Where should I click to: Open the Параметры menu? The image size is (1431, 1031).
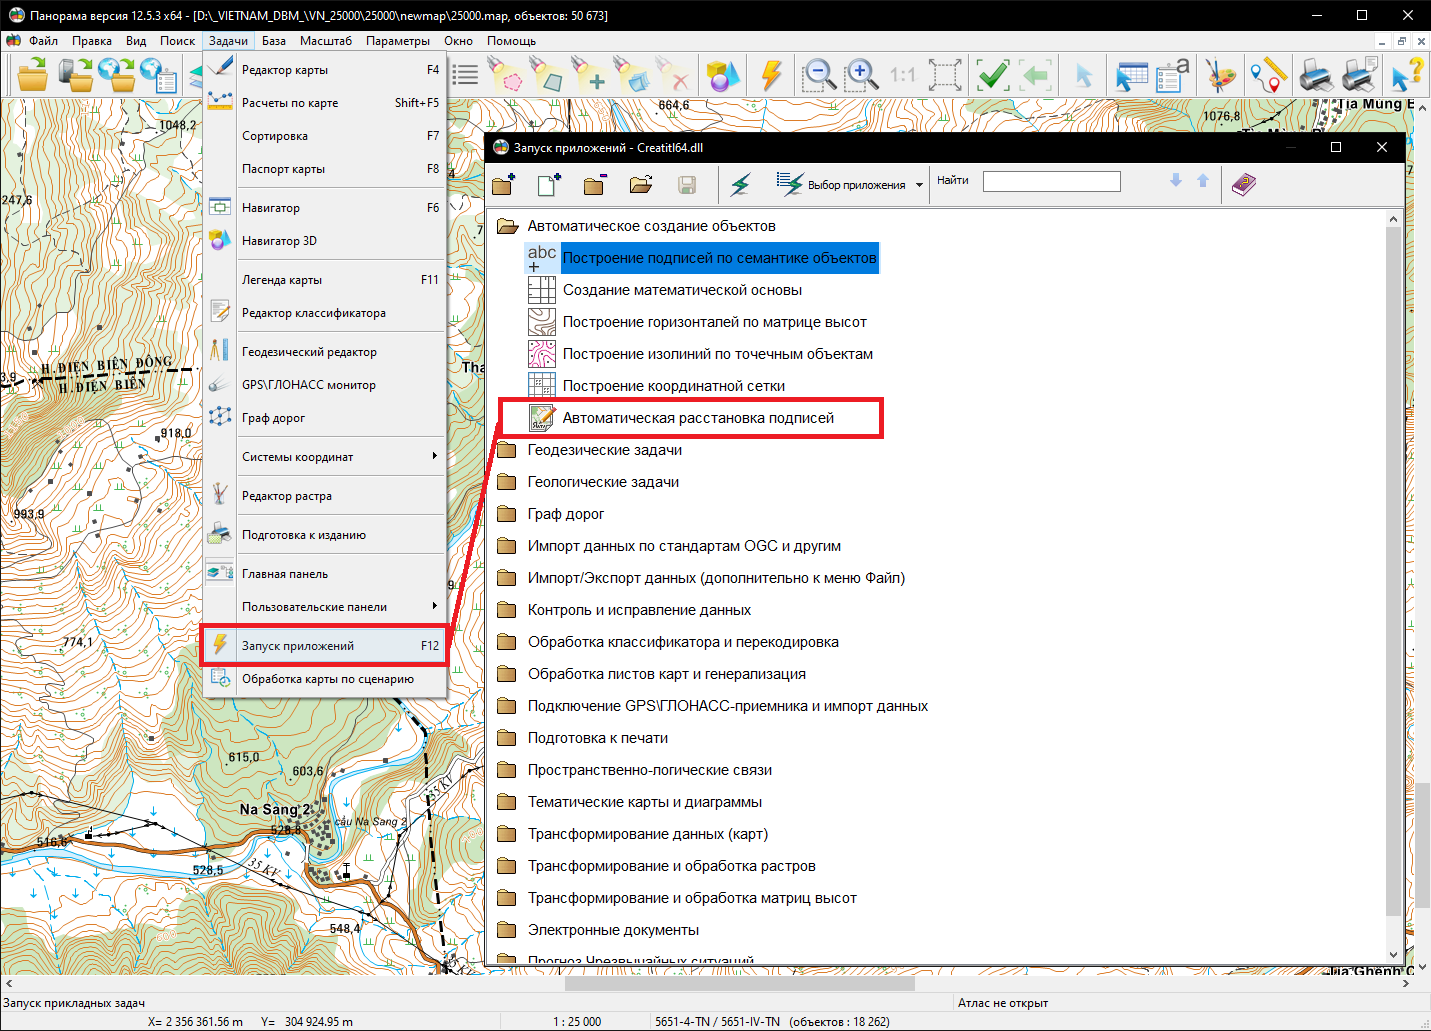[x=397, y=41]
